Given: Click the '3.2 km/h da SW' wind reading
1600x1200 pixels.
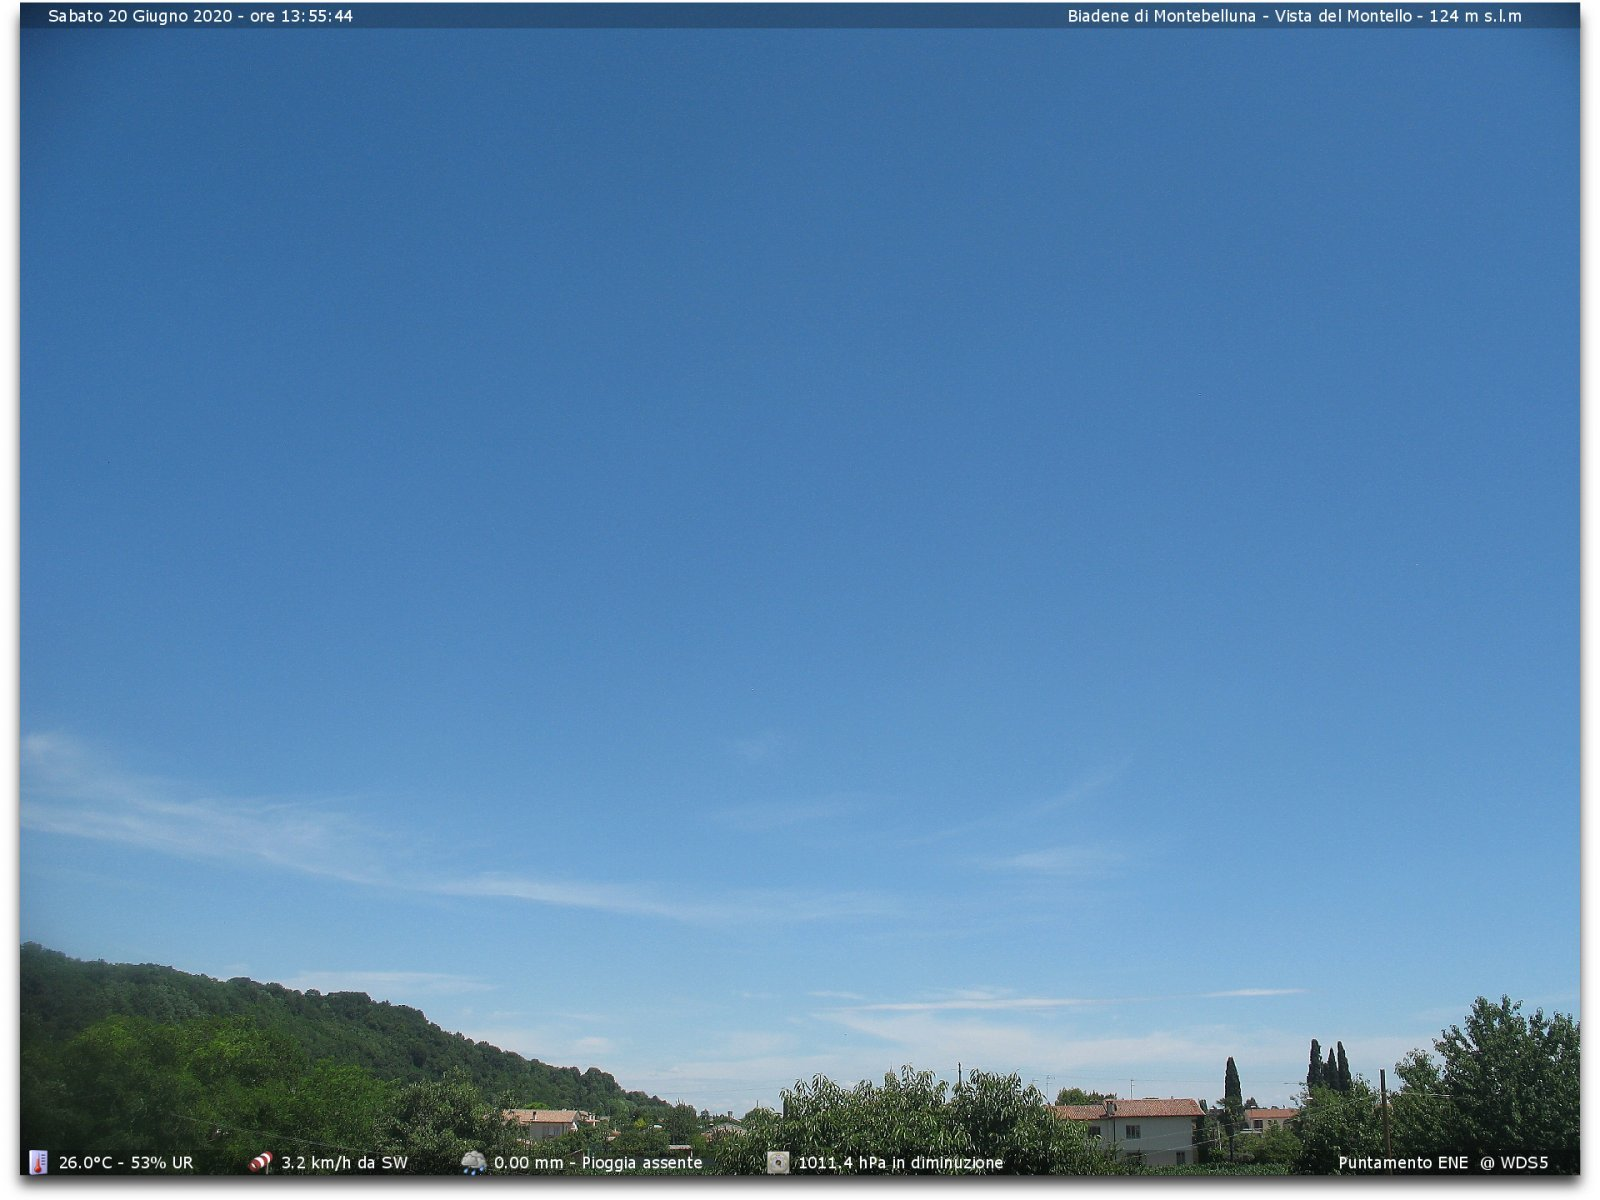Looking at the screenshot, I should [344, 1163].
